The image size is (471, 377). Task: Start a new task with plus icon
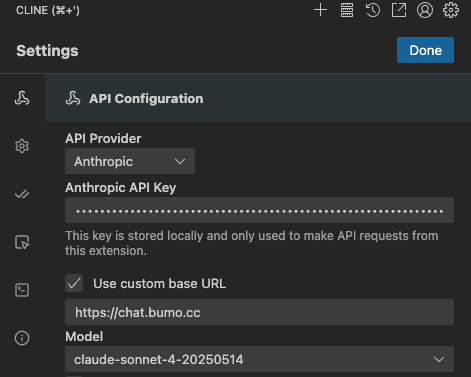320,10
